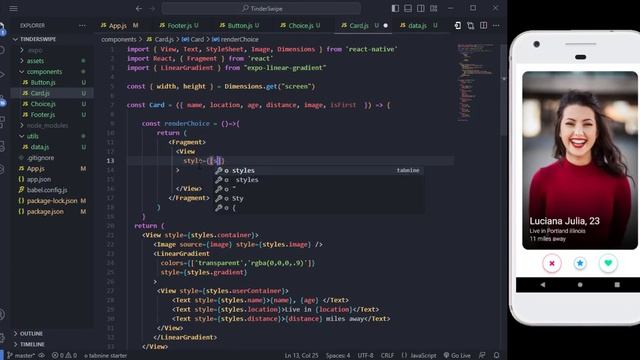Split the editor to the right

pyautogui.click(x=483, y=25)
